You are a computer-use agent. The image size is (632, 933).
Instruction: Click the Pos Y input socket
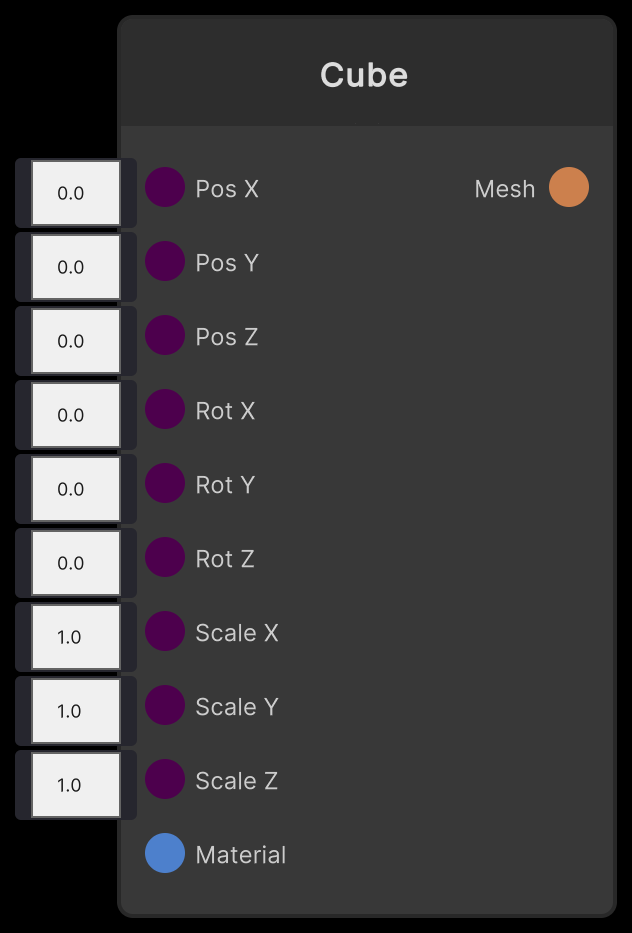[165, 262]
